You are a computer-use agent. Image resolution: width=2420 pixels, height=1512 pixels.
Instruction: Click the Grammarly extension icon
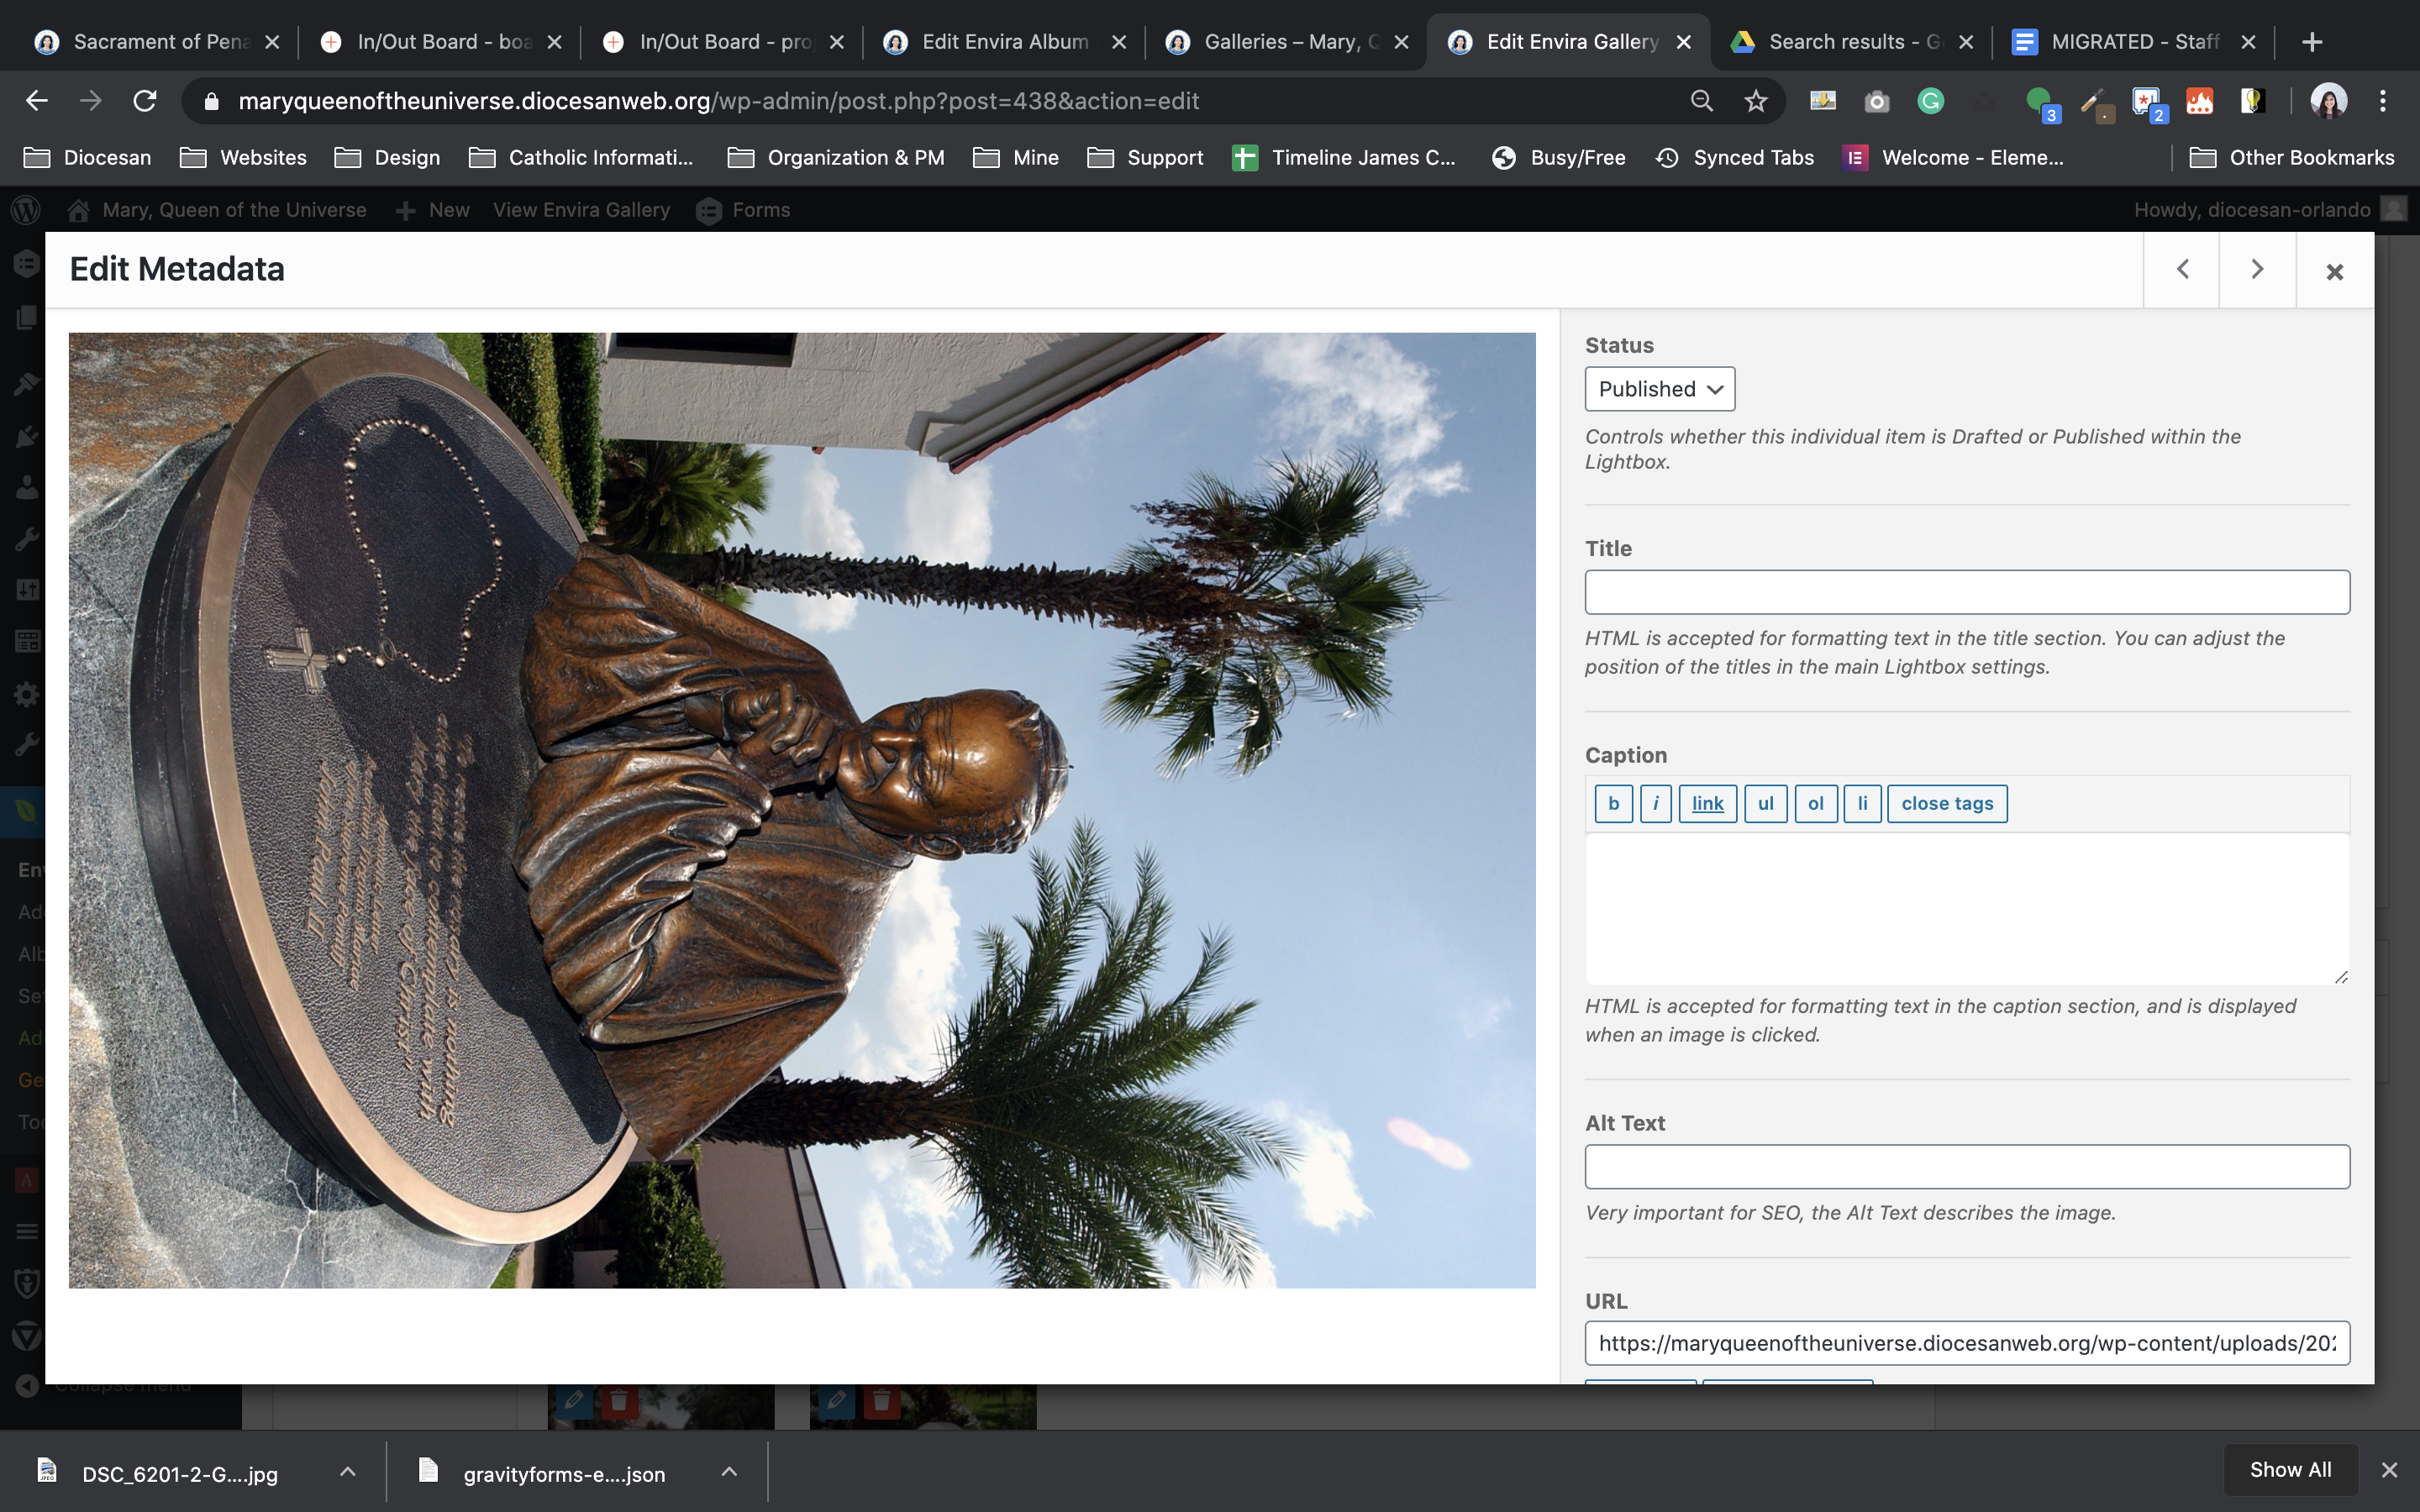1930,101
